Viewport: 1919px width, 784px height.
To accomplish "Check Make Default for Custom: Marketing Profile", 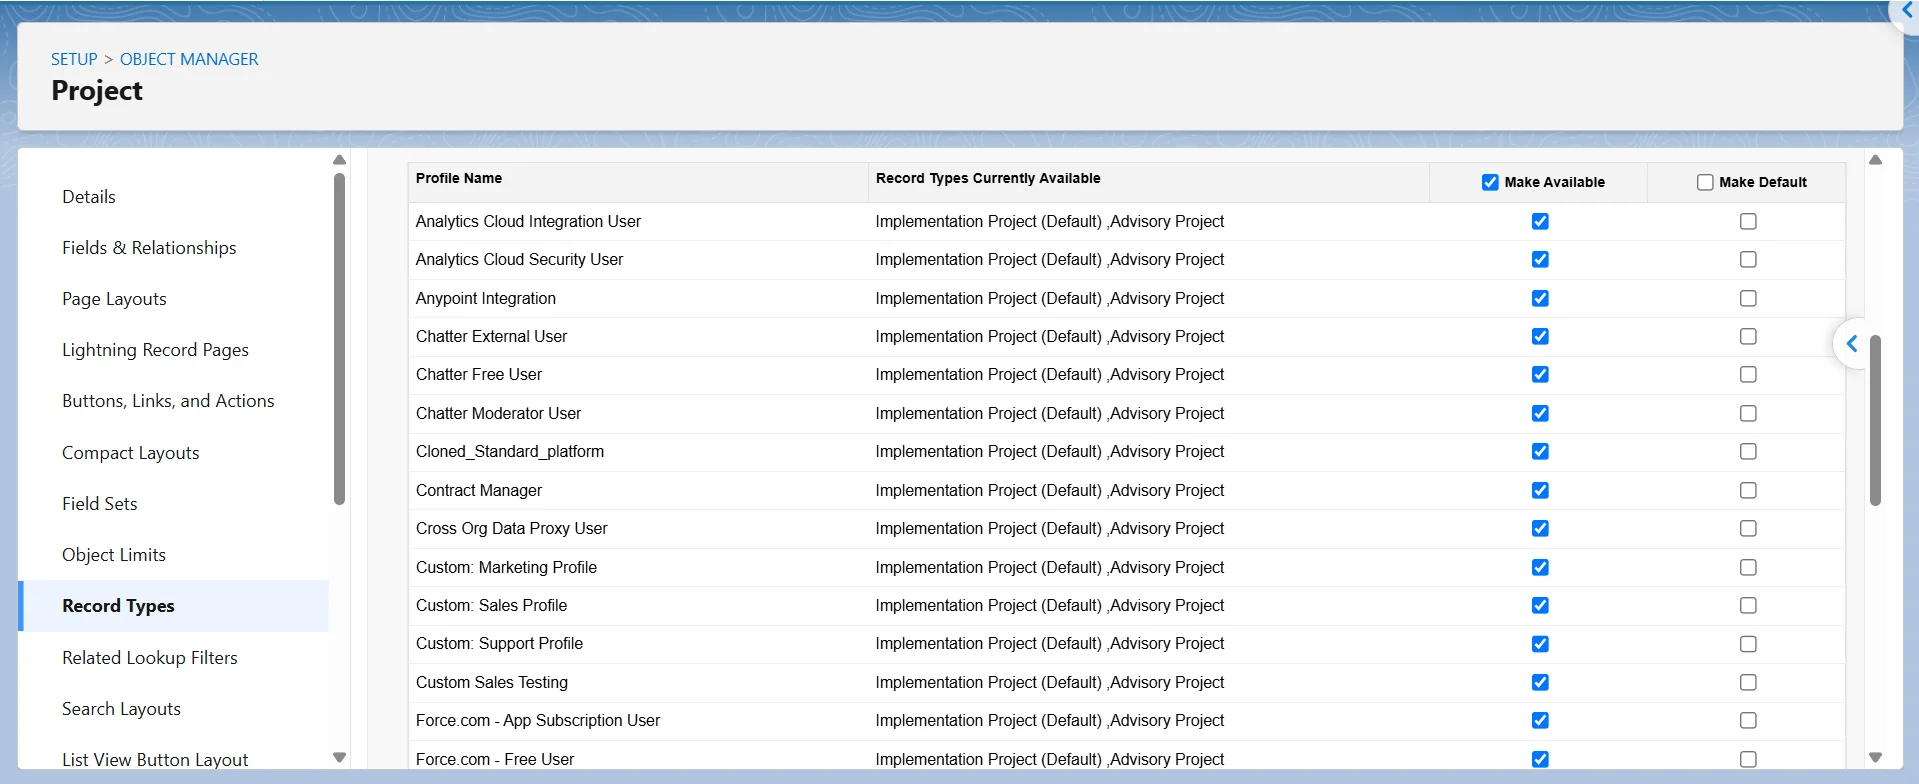I will (1748, 567).
